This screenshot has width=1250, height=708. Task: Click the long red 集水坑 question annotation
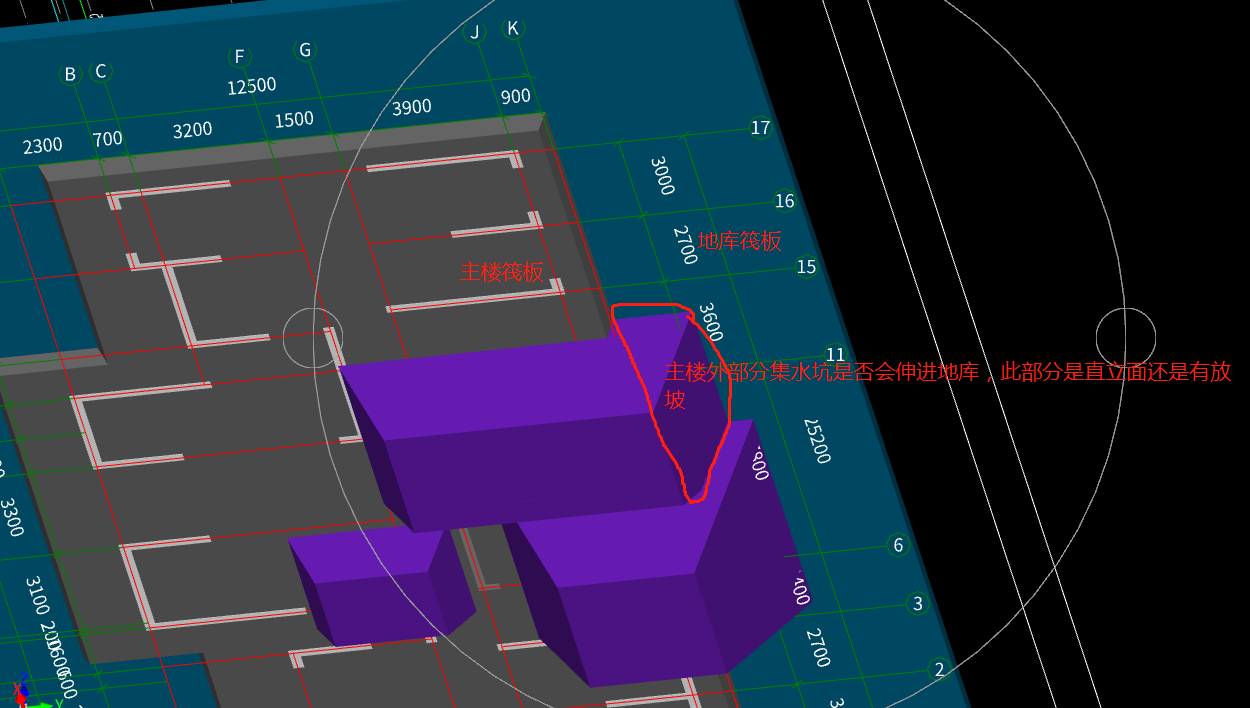coord(948,386)
